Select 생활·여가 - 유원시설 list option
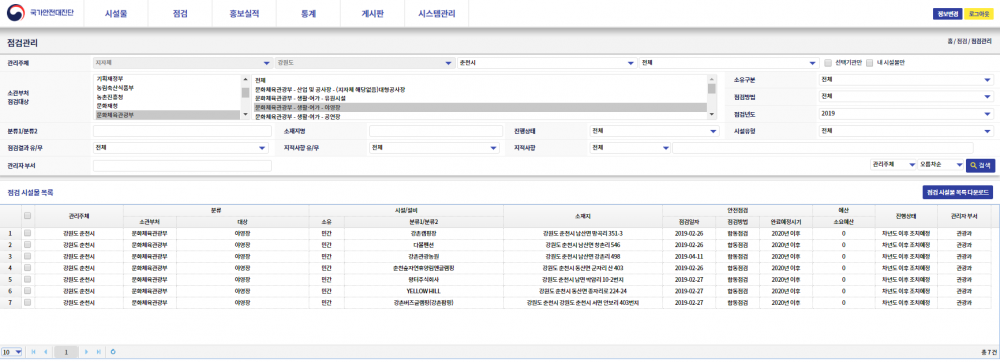 coord(480,99)
